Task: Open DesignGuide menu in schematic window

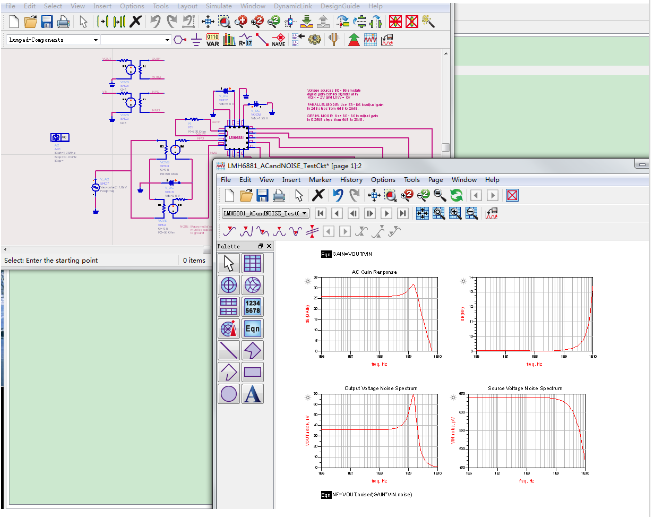Action: 340,6
